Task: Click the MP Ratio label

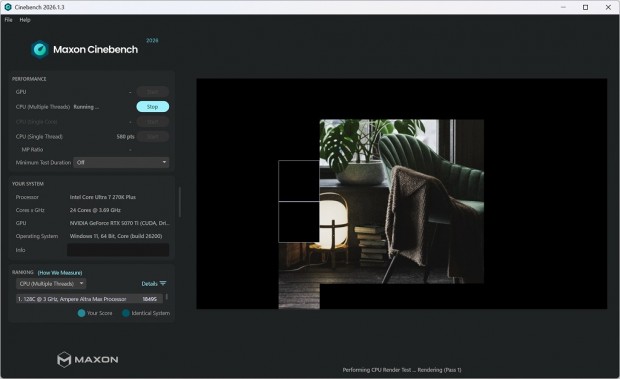Action: tap(32, 149)
